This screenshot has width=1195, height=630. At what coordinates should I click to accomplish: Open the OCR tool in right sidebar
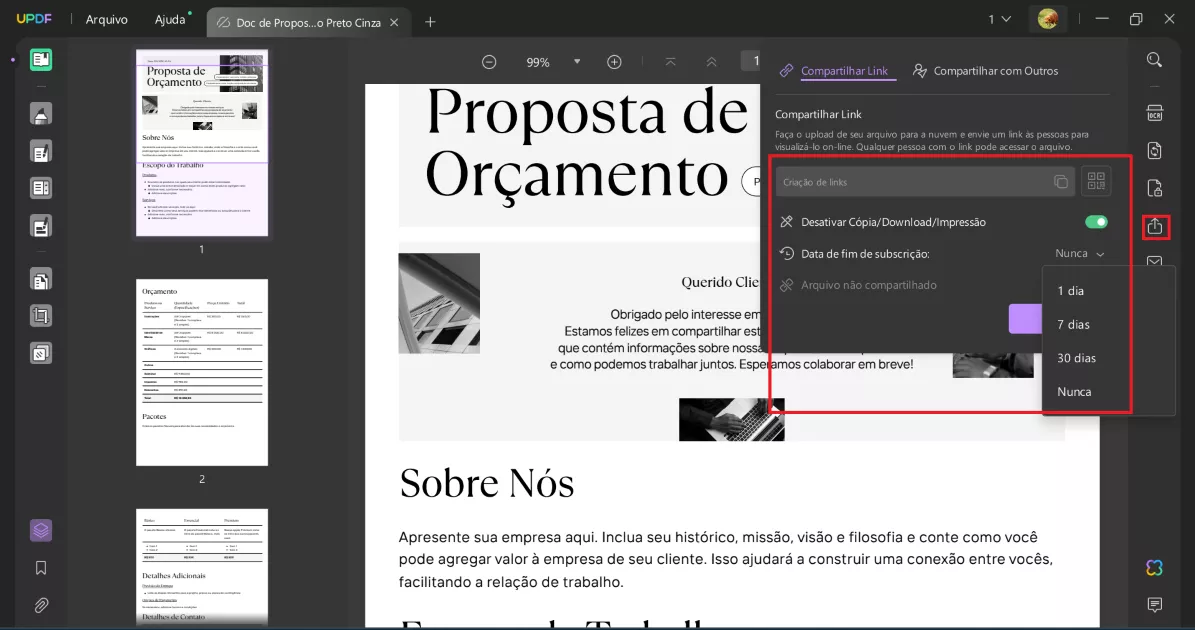[x=1154, y=112]
